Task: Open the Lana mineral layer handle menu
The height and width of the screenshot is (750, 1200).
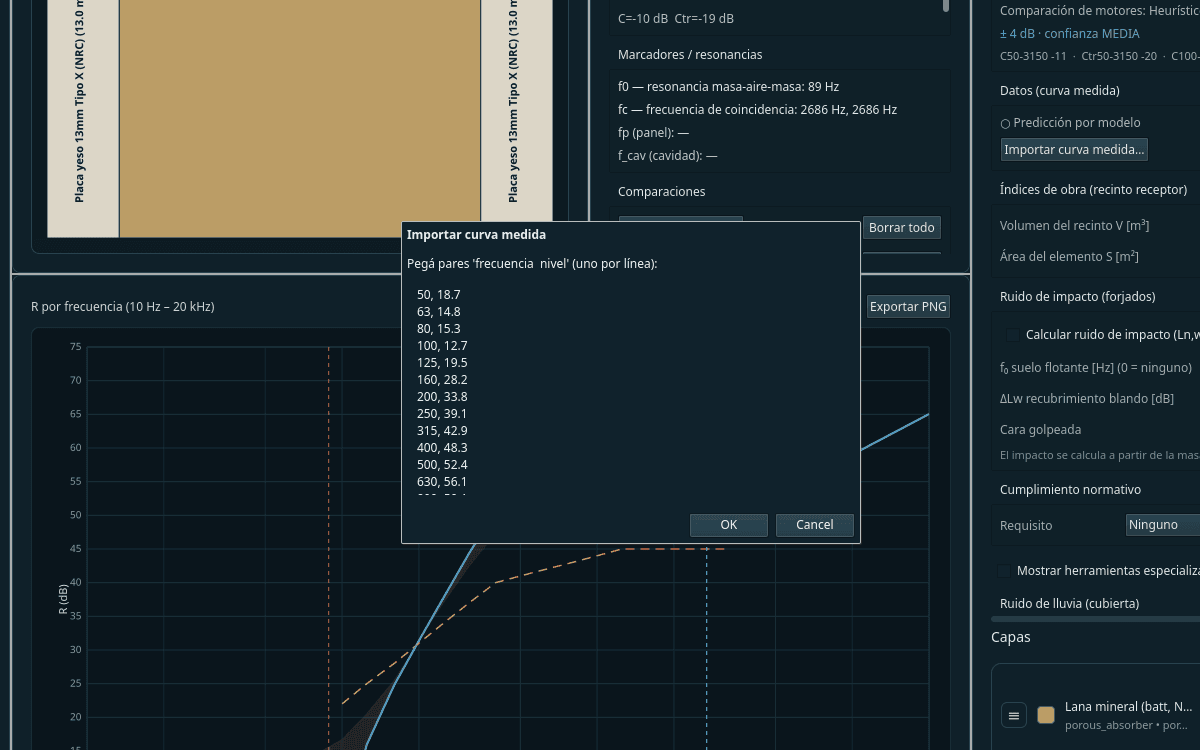Action: tap(1014, 715)
